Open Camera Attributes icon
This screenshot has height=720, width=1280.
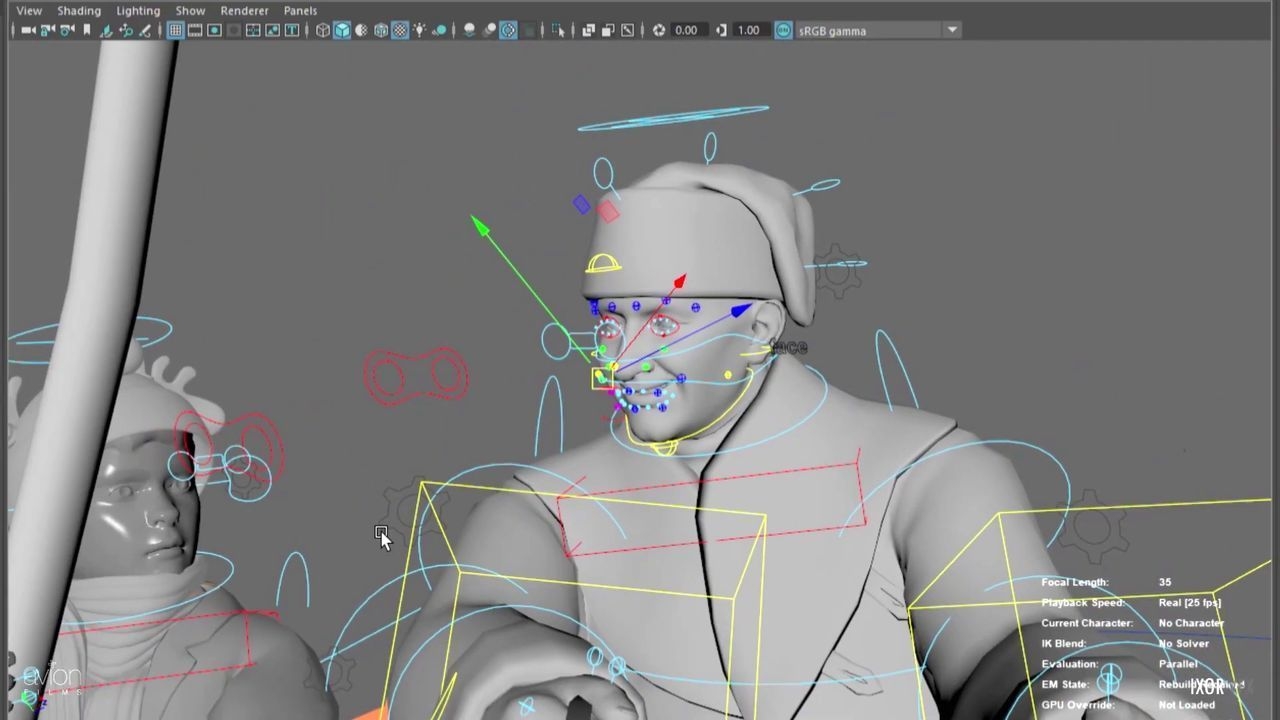pyautogui.click(x=67, y=30)
